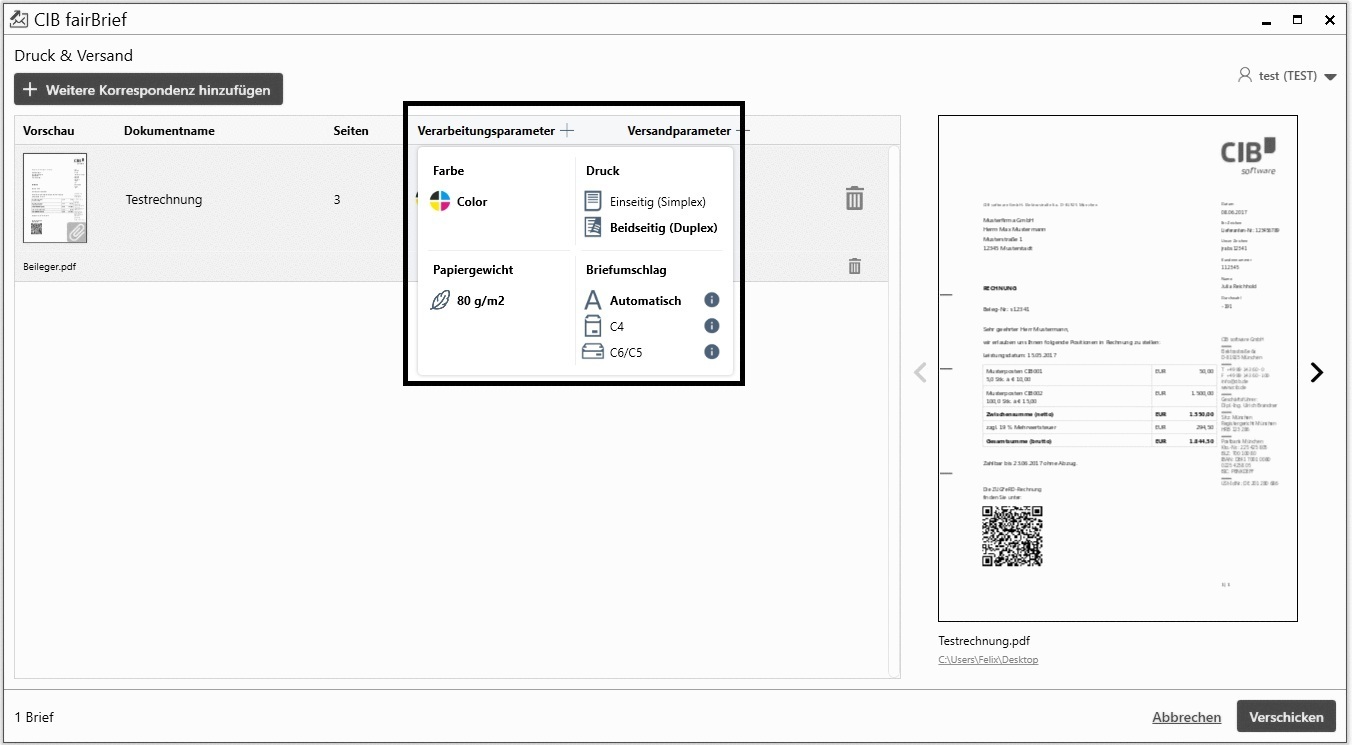Image resolution: width=1352 pixels, height=745 pixels.
Task: Show info for Automatisch envelope
Action: tap(712, 300)
